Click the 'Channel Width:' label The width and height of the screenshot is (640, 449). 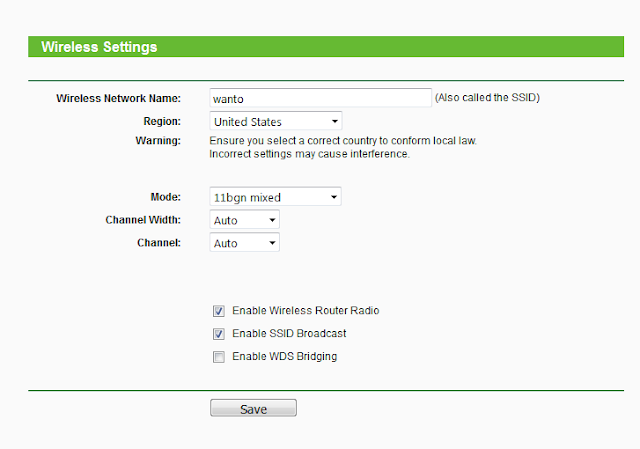pos(143,220)
